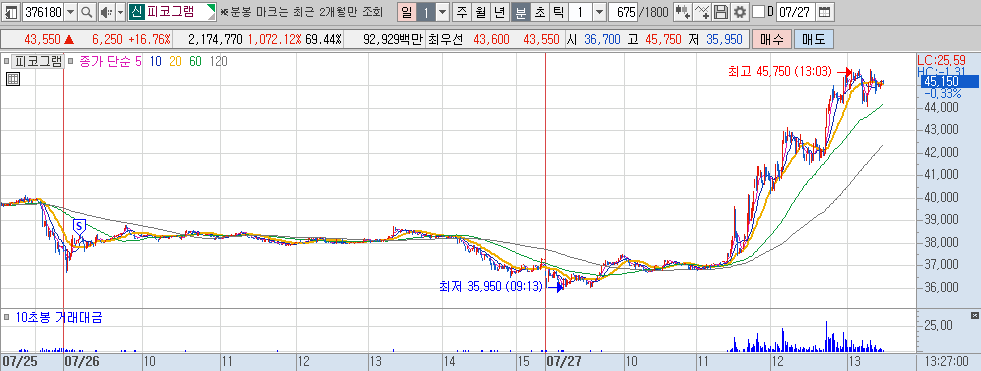Switch to the 주 weekly chart tab
The width and height of the screenshot is (981, 371).
tap(462, 12)
